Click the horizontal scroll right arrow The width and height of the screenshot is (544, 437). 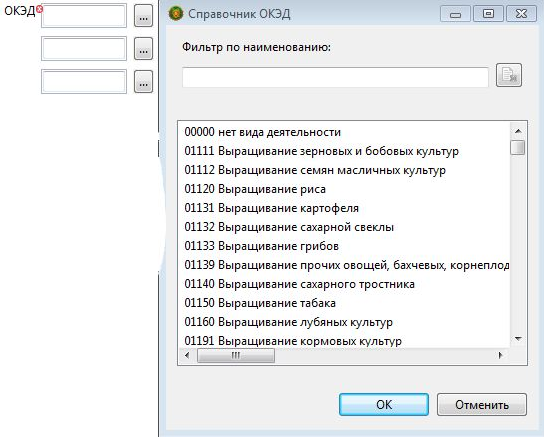tap(500, 355)
